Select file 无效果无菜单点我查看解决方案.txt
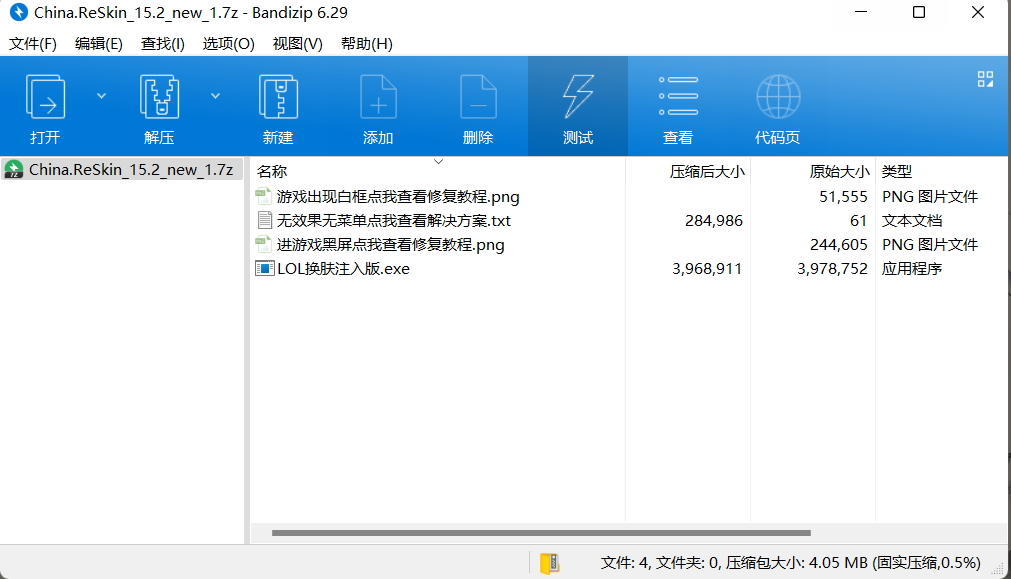 pos(393,221)
